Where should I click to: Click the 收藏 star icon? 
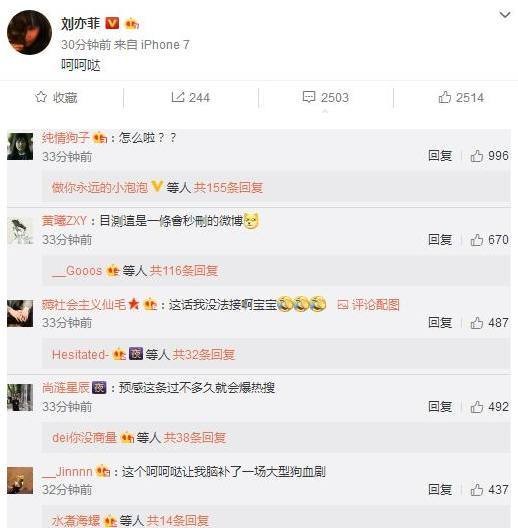pyautogui.click(x=41, y=97)
